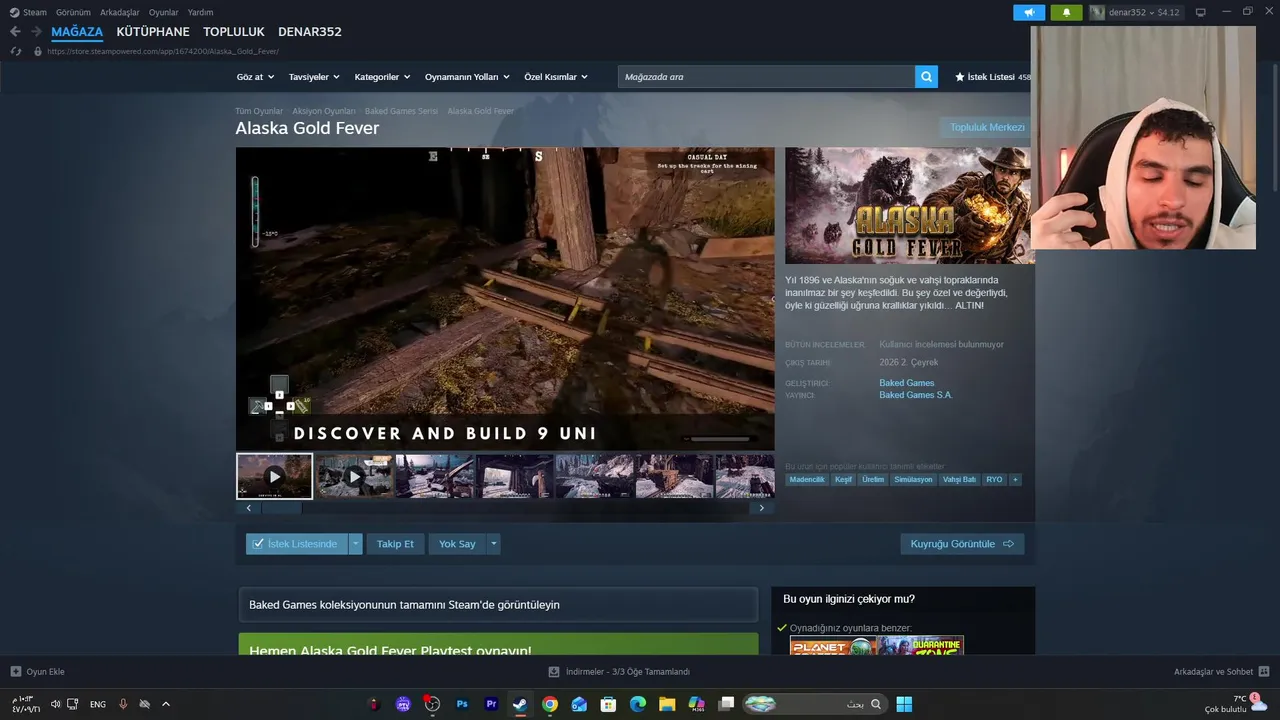Expand the Oynamanın Yolları dropdown
Viewport: 1280px width, 720px height.
467,77
